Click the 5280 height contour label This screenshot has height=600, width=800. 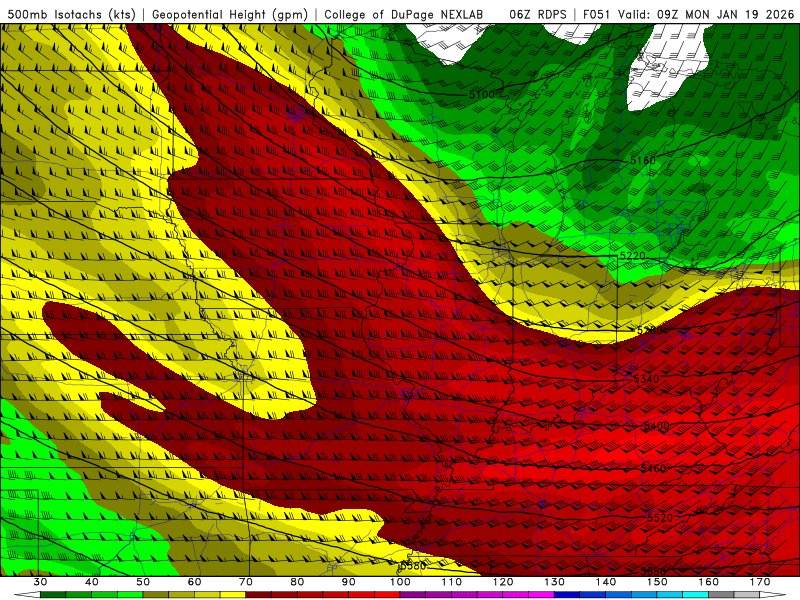coord(649,331)
